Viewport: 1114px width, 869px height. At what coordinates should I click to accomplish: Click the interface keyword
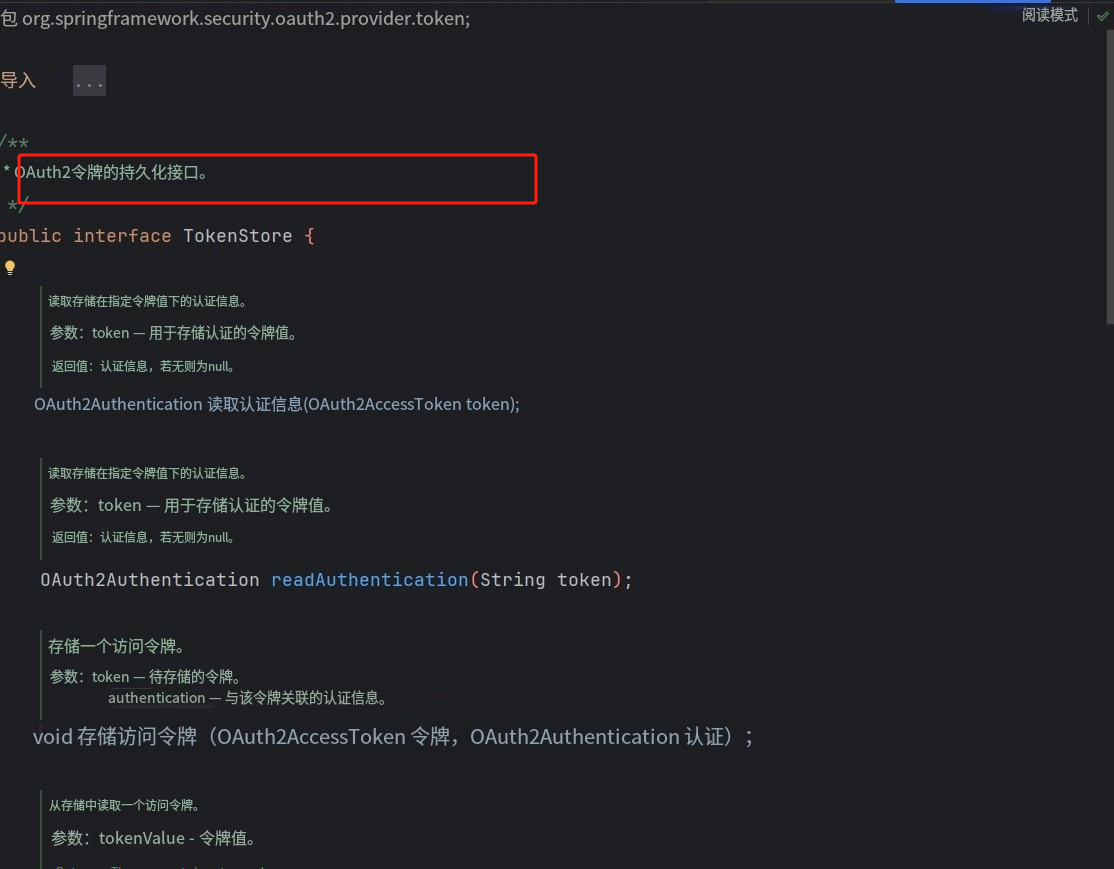pos(122,236)
